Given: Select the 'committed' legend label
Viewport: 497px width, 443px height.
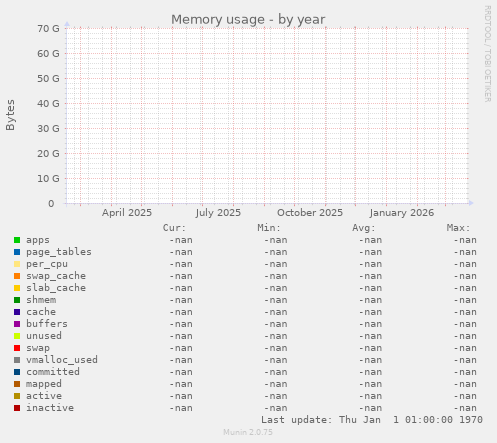Looking at the screenshot, I should click(53, 372).
